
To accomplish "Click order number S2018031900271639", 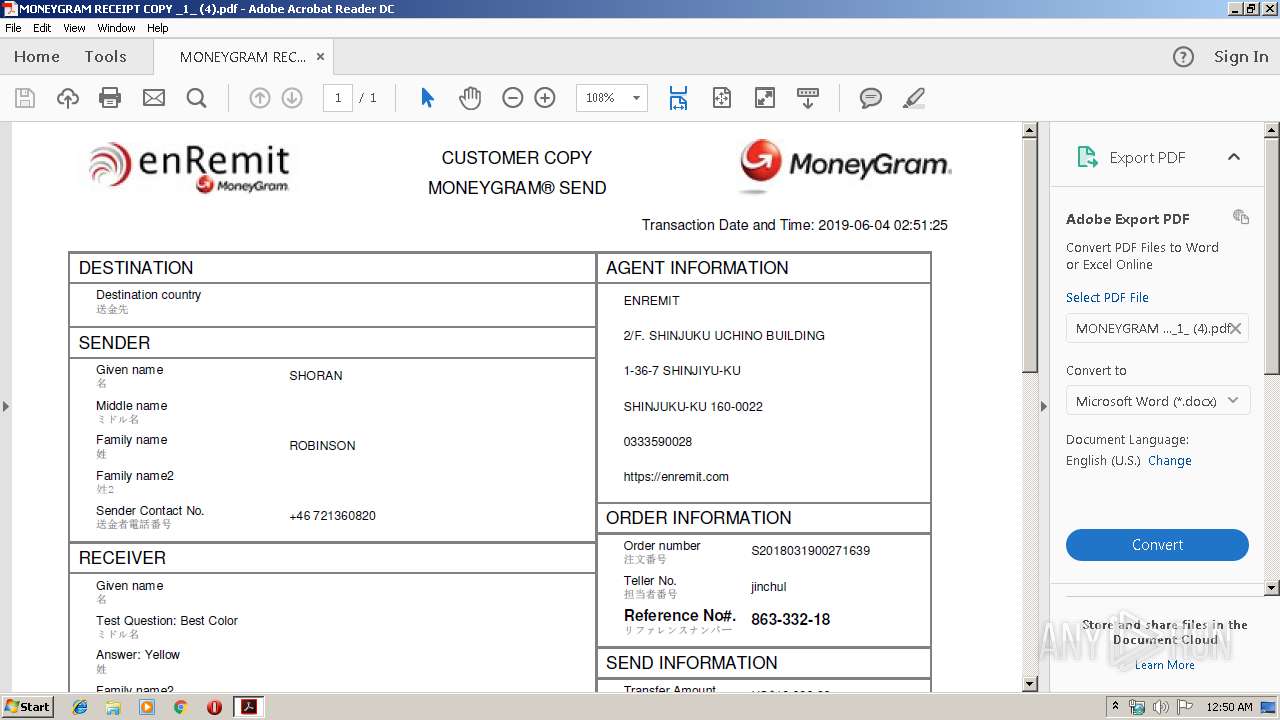I will pos(810,551).
